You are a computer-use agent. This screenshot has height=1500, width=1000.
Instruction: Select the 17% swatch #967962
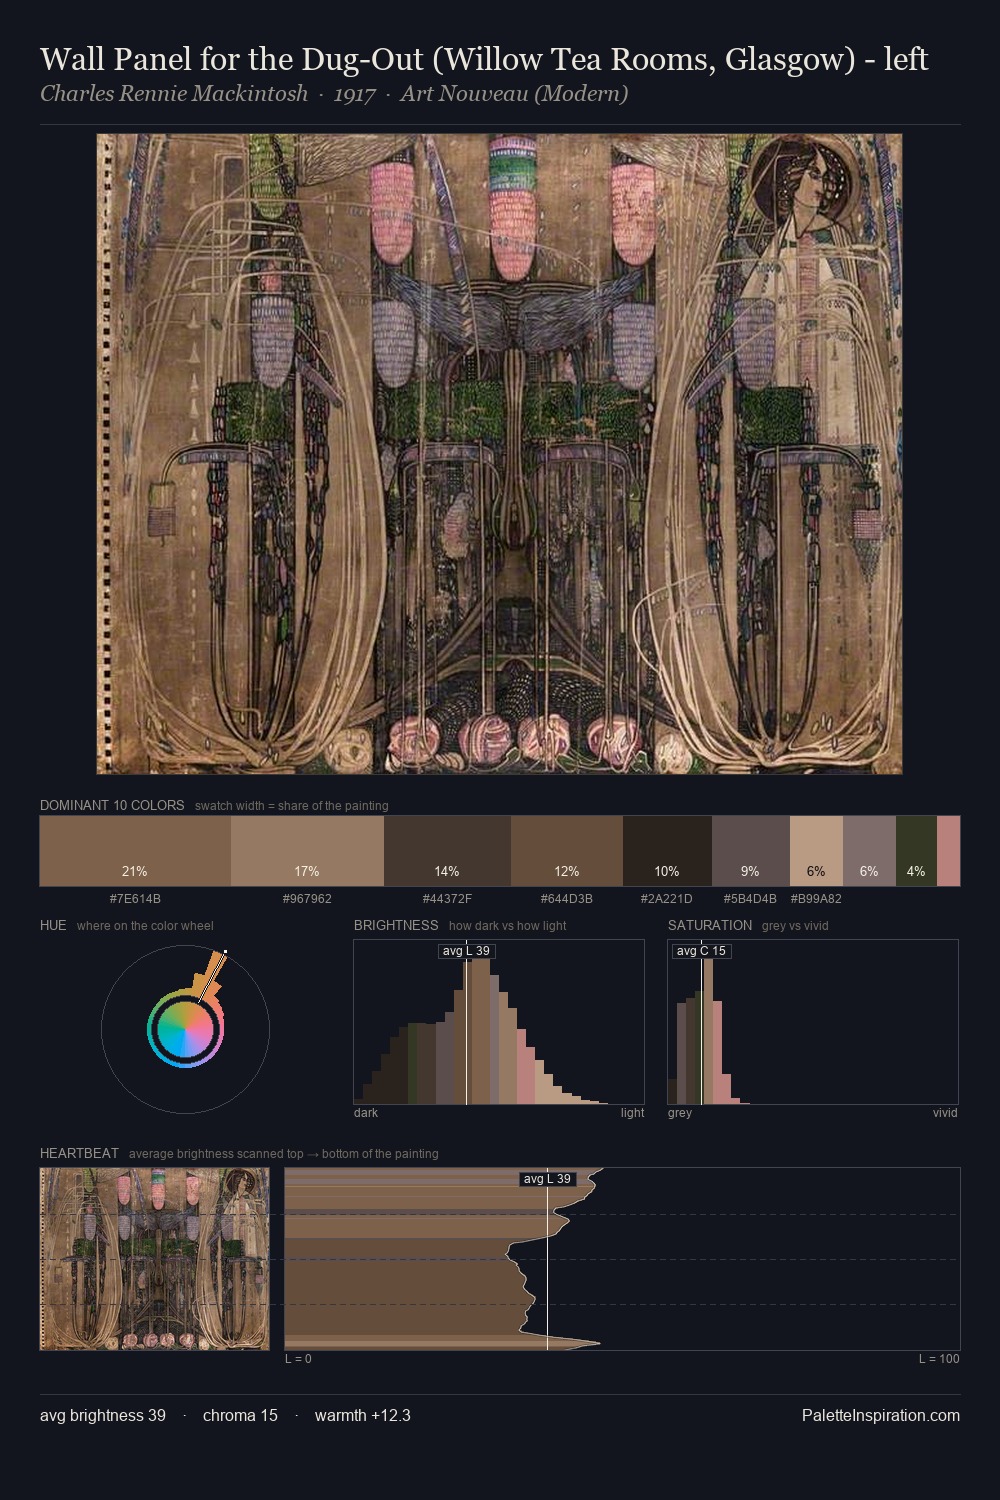pos(307,851)
